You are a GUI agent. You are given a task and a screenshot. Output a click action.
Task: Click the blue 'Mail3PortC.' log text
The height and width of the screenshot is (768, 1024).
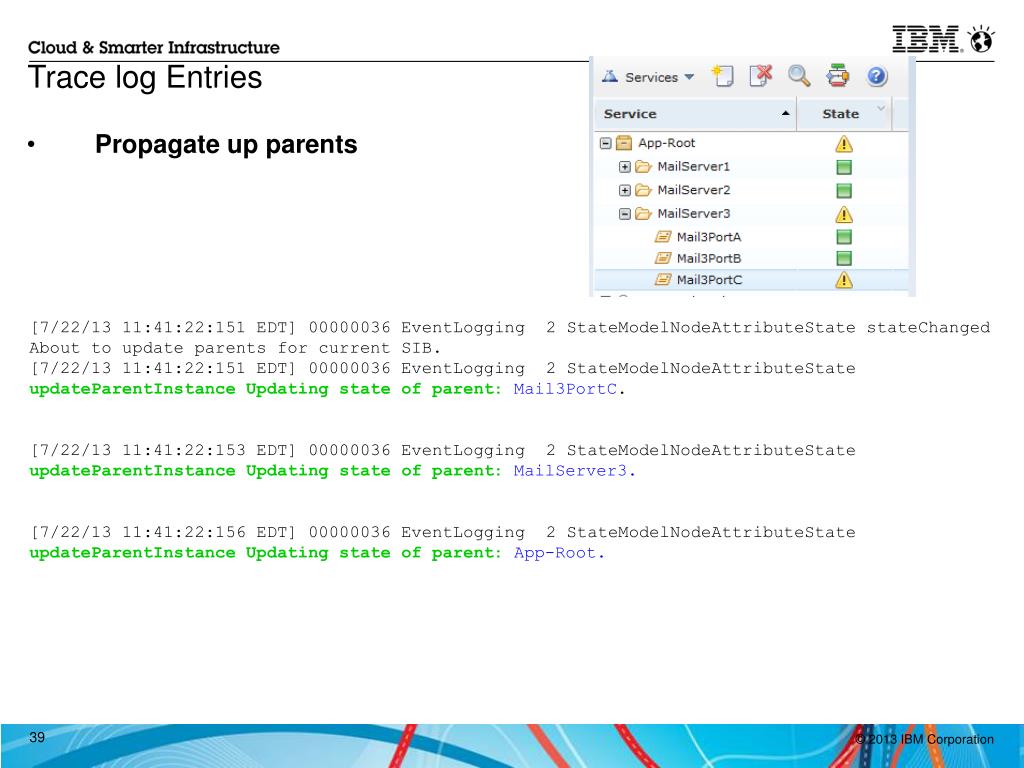pyautogui.click(x=569, y=390)
